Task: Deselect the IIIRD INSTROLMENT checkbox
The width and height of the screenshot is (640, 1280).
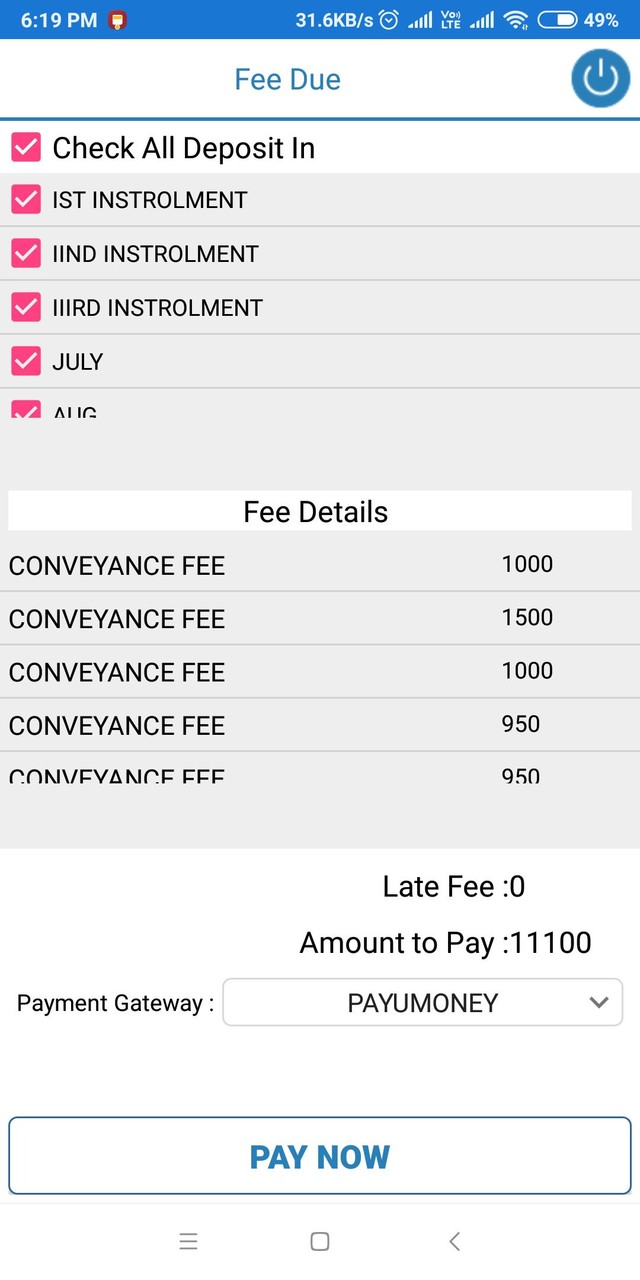Action: 26,308
